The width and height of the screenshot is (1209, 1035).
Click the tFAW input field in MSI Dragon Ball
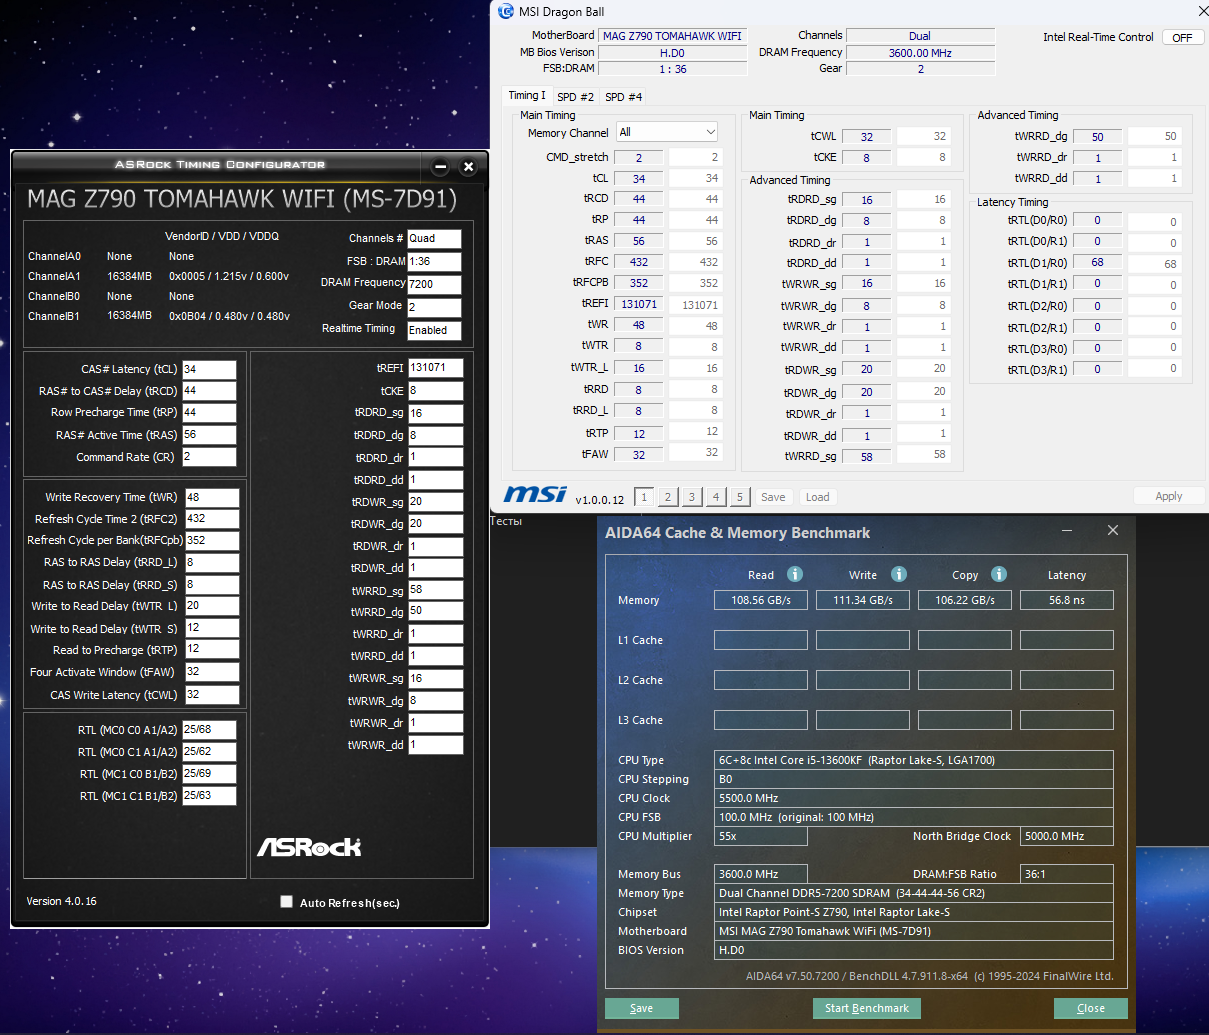point(639,455)
